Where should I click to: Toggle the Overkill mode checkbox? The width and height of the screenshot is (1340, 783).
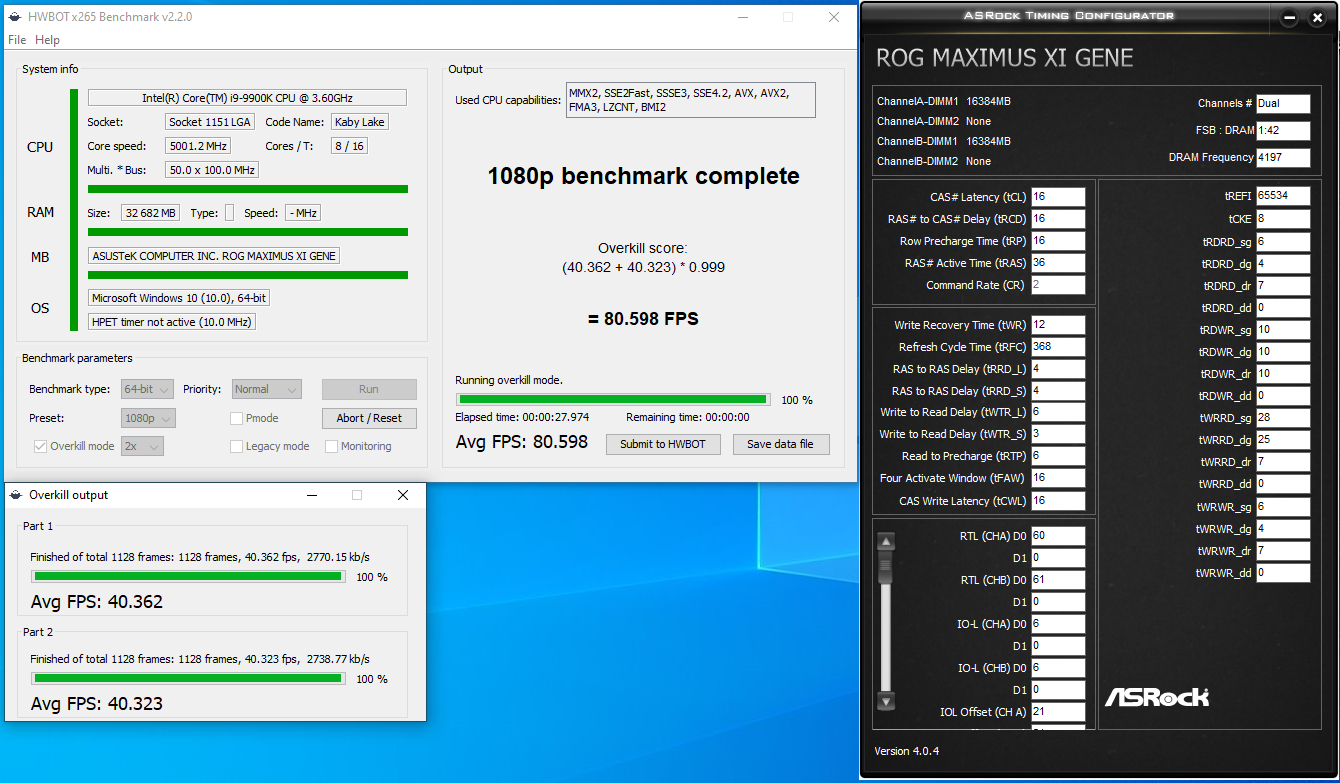tap(40, 446)
